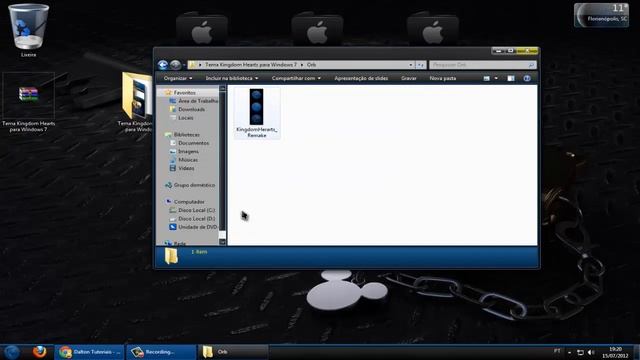This screenshot has height=360, width=640.
Task: Launch Firefox from the taskbar
Action: (40, 351)
